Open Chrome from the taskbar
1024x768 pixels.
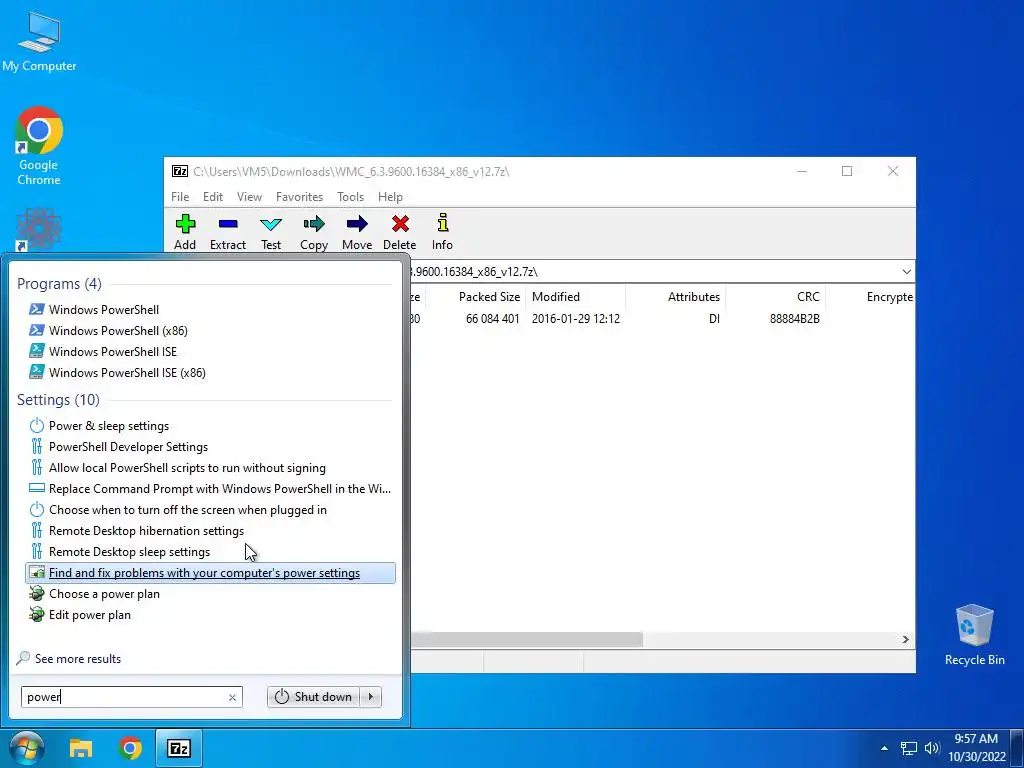[x=130, y=748]
